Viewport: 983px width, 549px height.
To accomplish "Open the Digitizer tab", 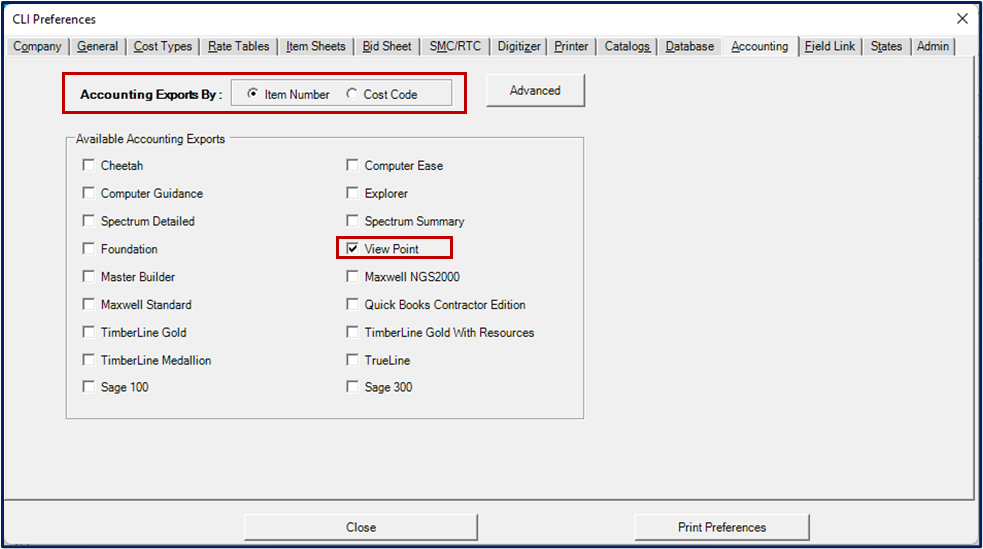I will (519, 46).
